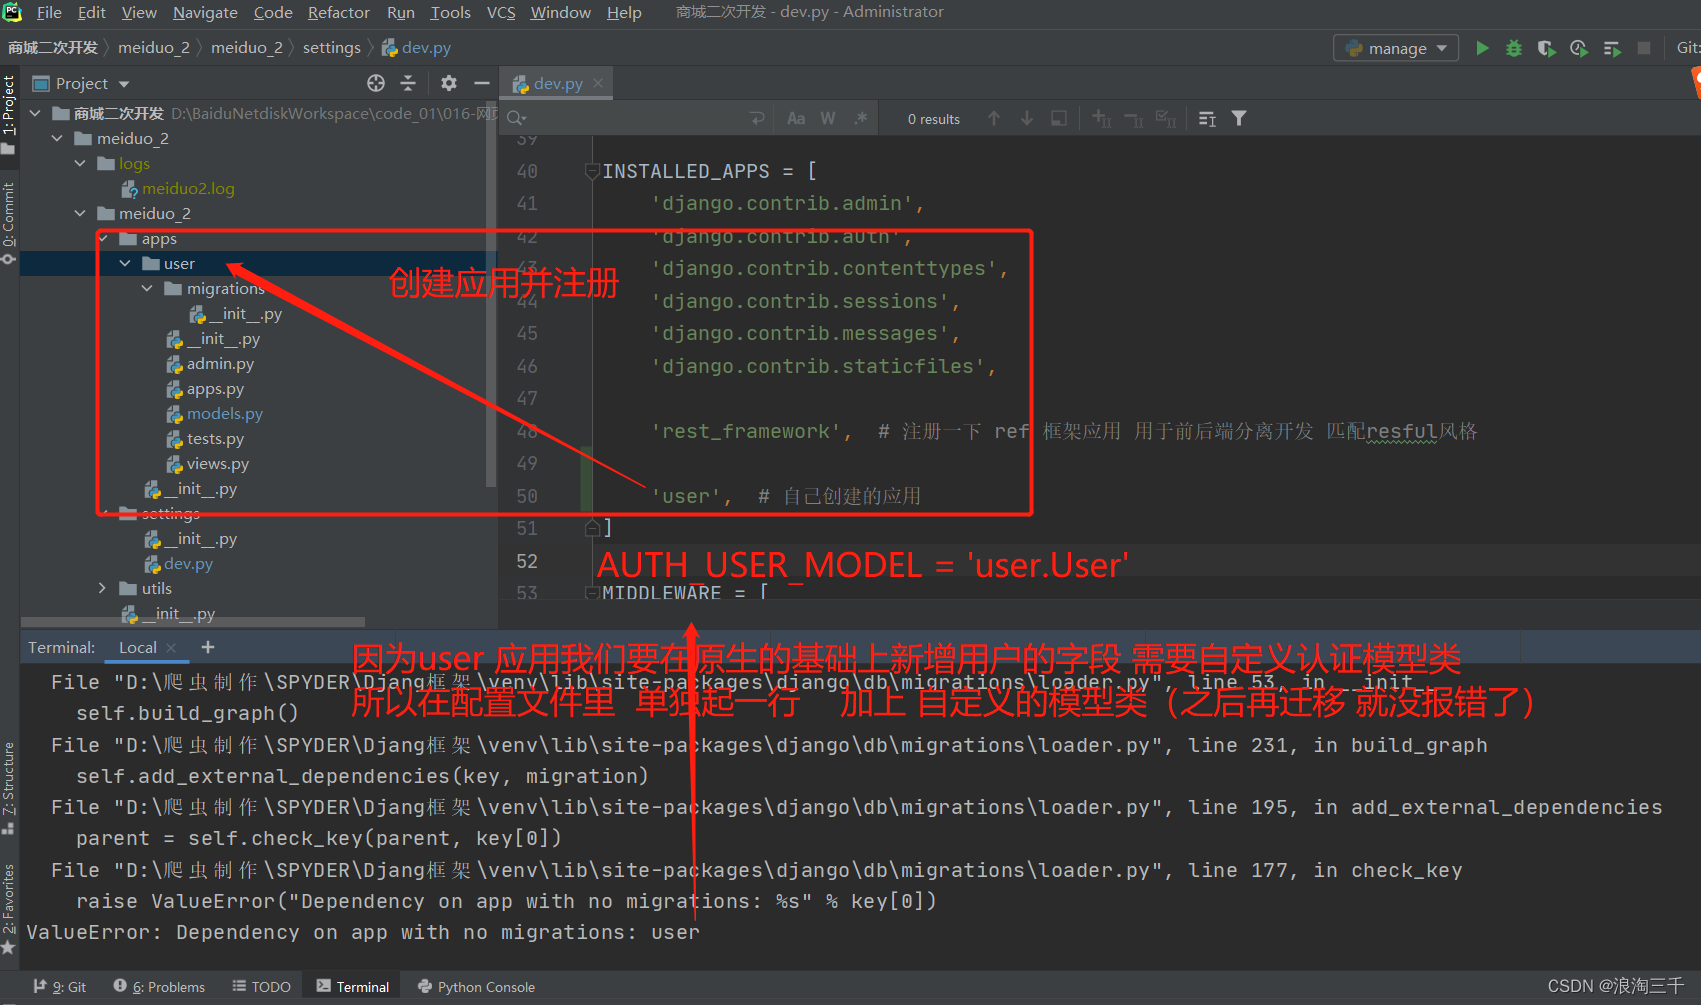The height and width of the screenshot is (1005, 1701).
Task: Toggle the search bar multiline lines icon
Action: pos(757,119)
